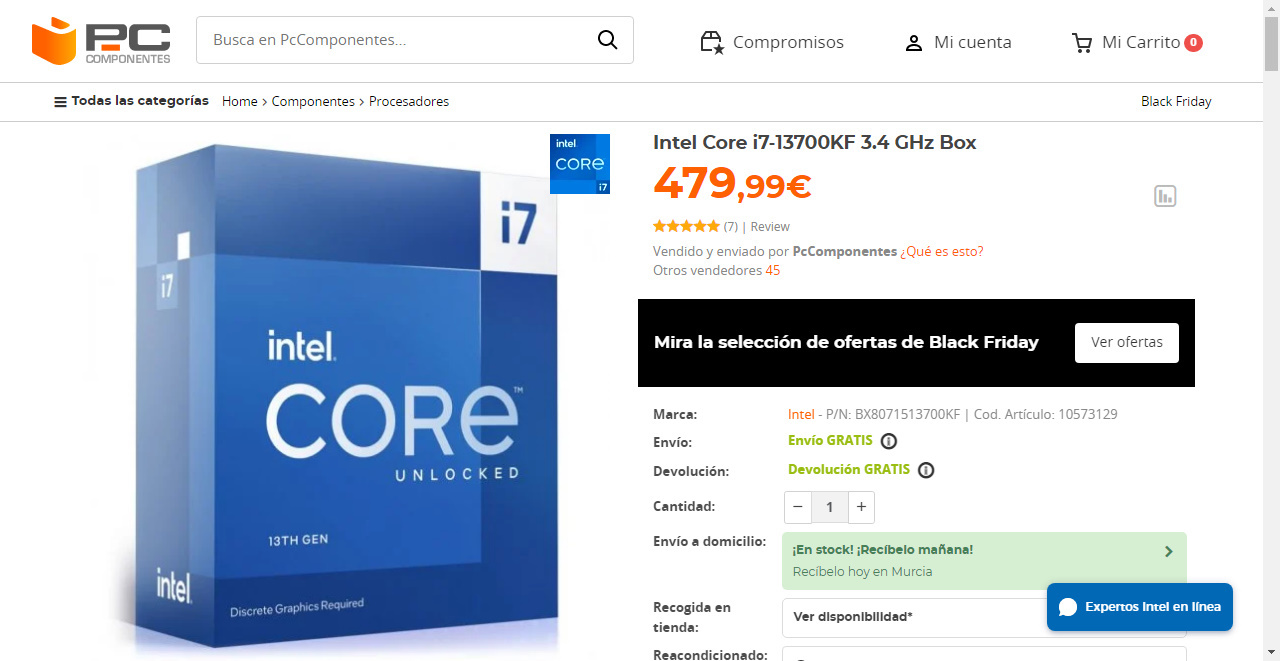Show info icon next to Envío GRATIS
This screenshot has height=661, width=1280.
pos(889,441)
